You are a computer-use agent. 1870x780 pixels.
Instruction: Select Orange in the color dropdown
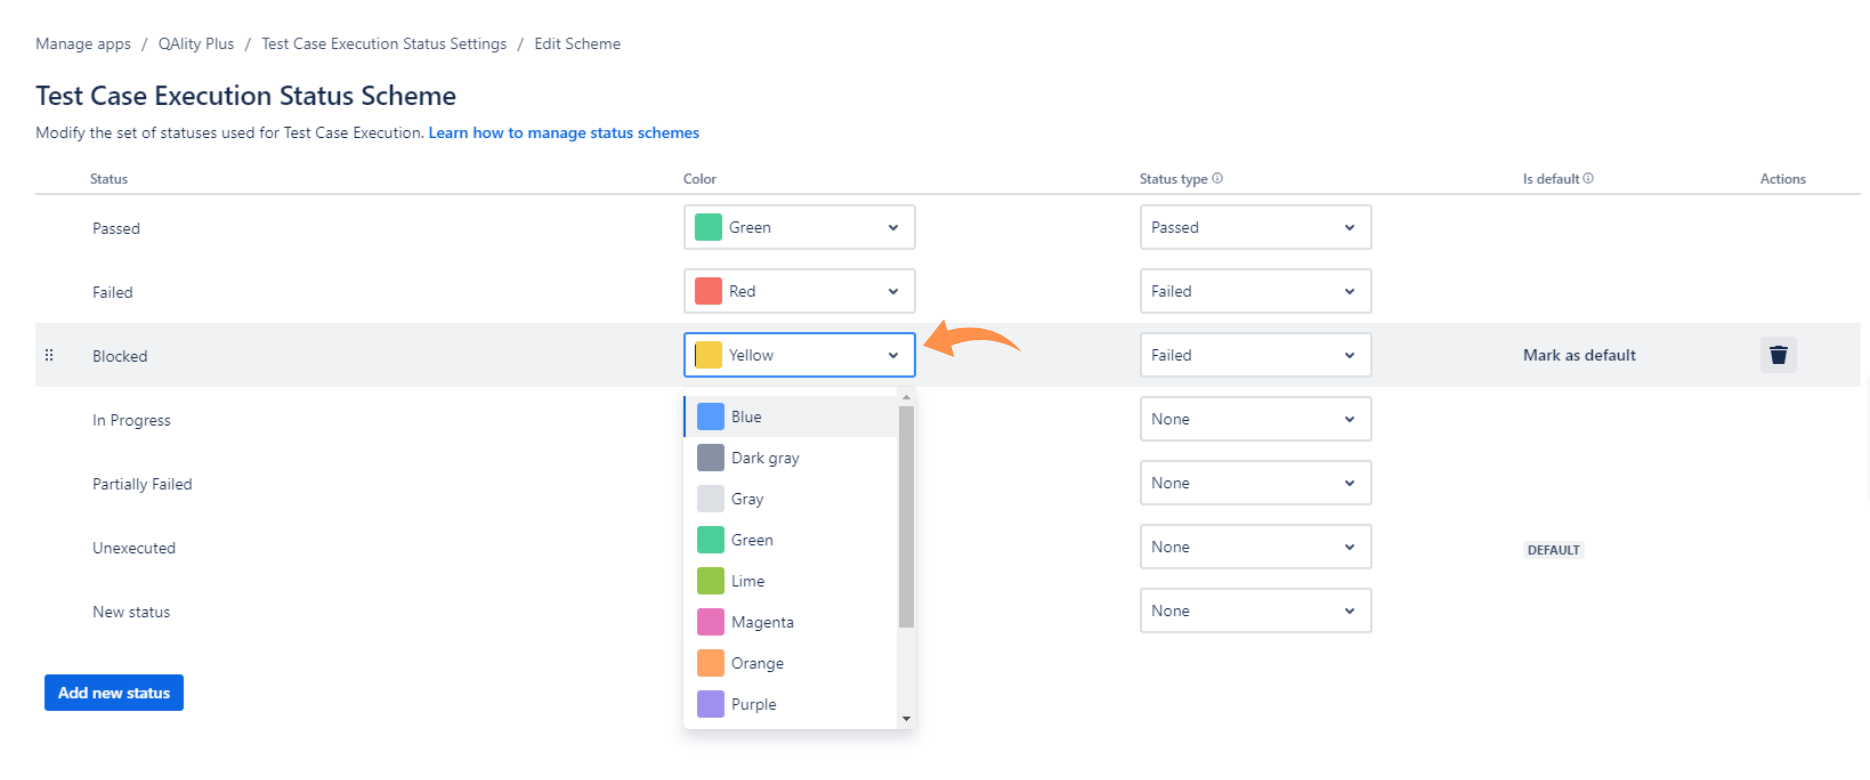pyautogui.click(x=790, y=663)
